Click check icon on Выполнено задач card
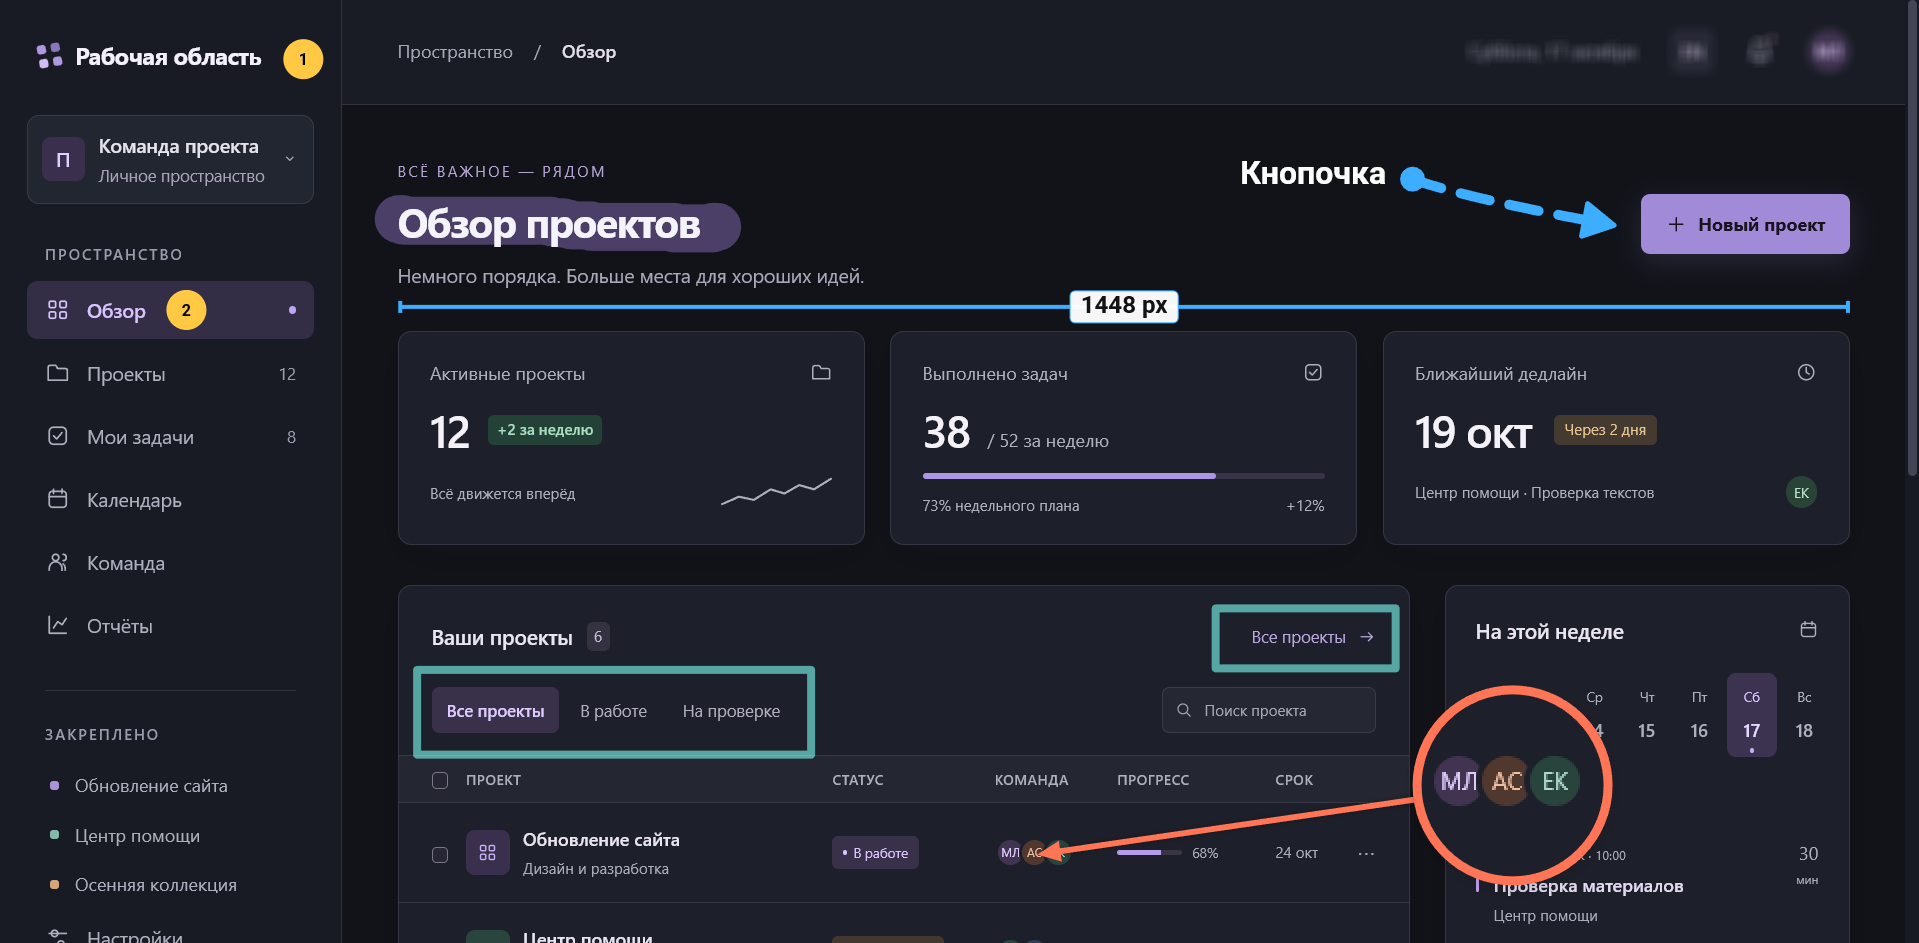 point(1313,372)
